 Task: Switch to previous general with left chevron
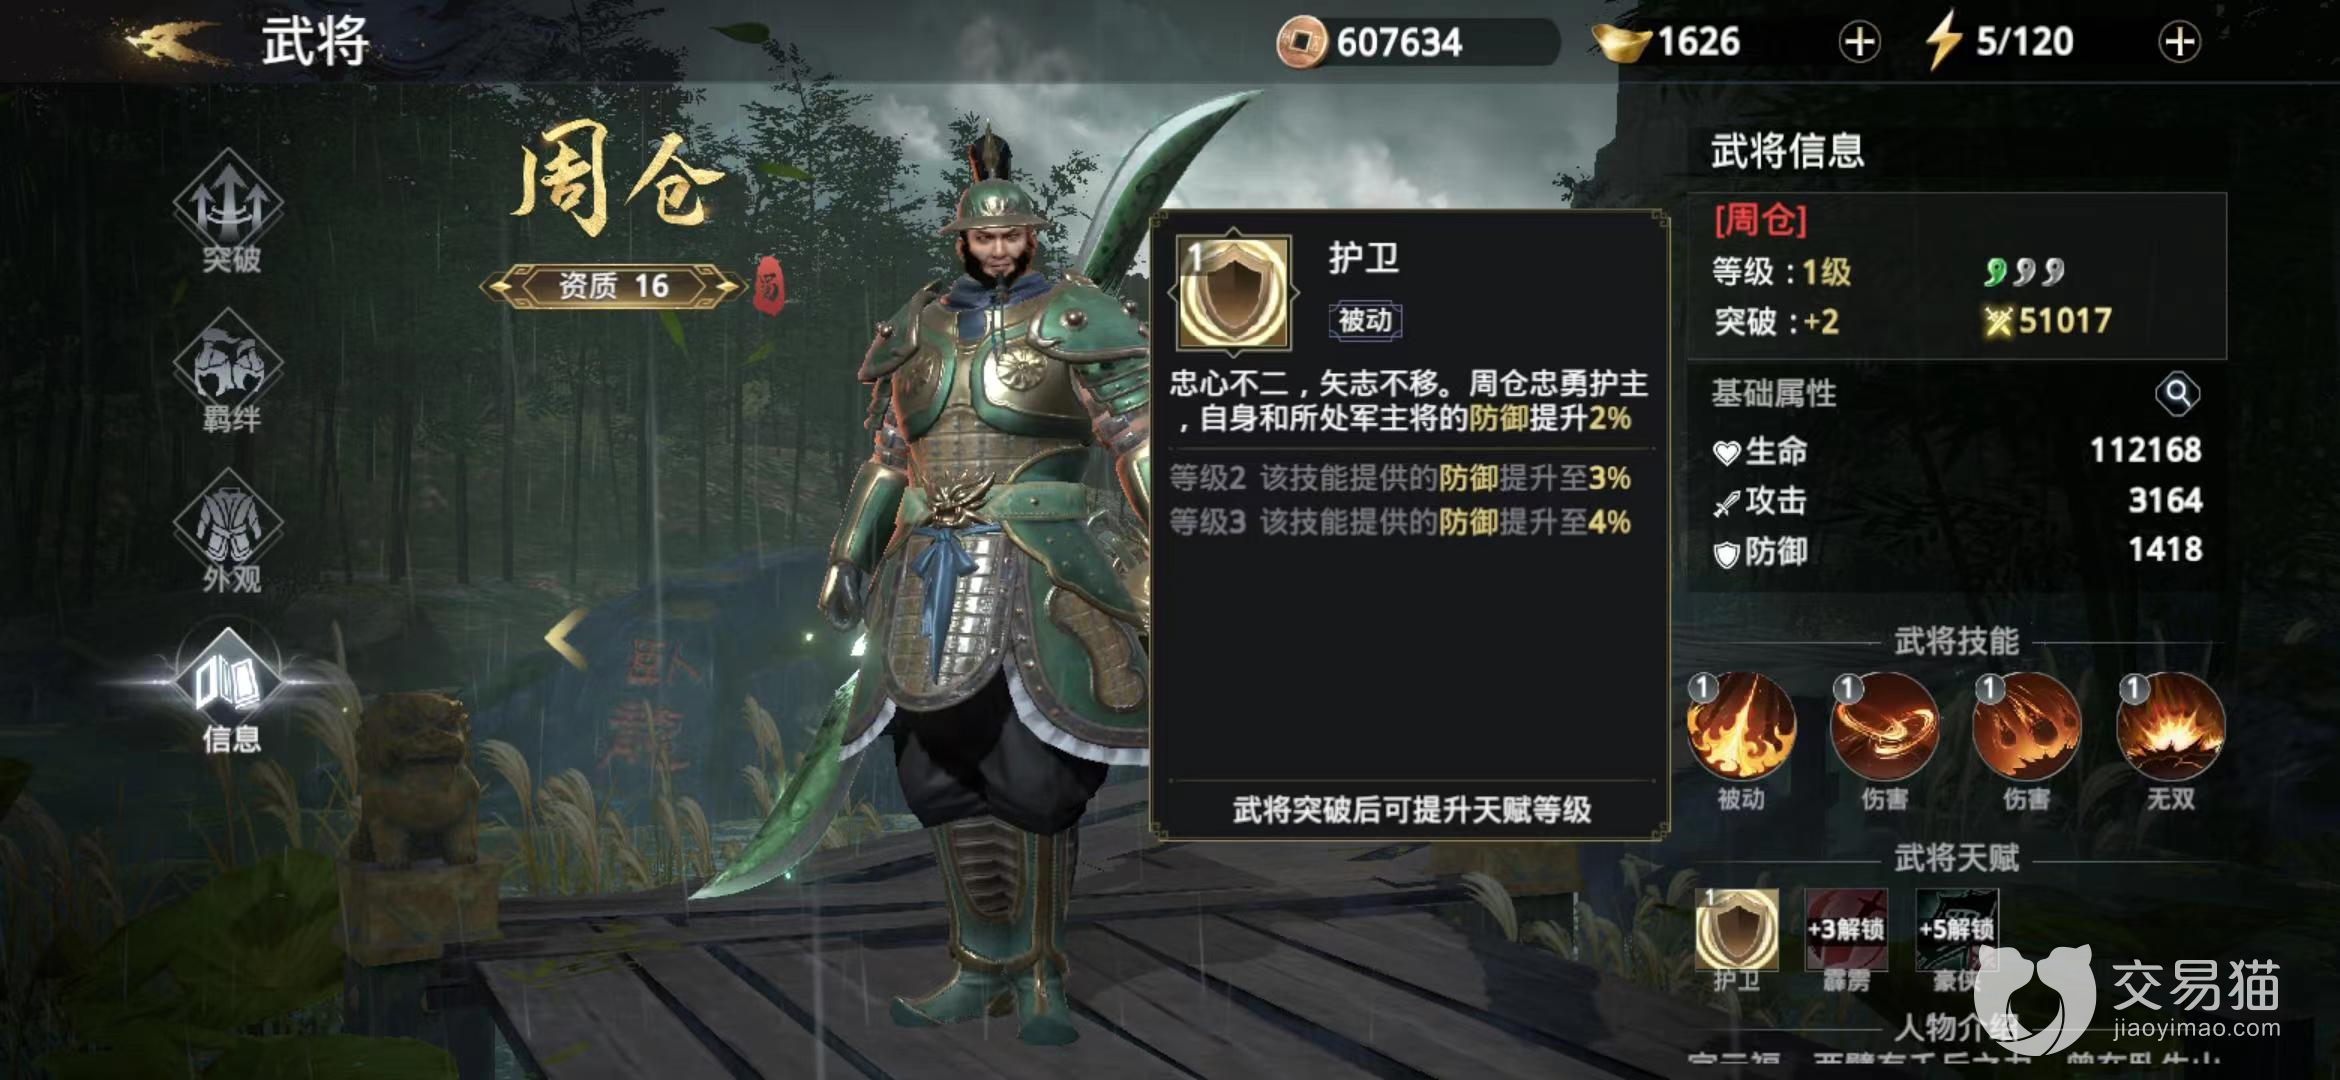tap(566, 637)
